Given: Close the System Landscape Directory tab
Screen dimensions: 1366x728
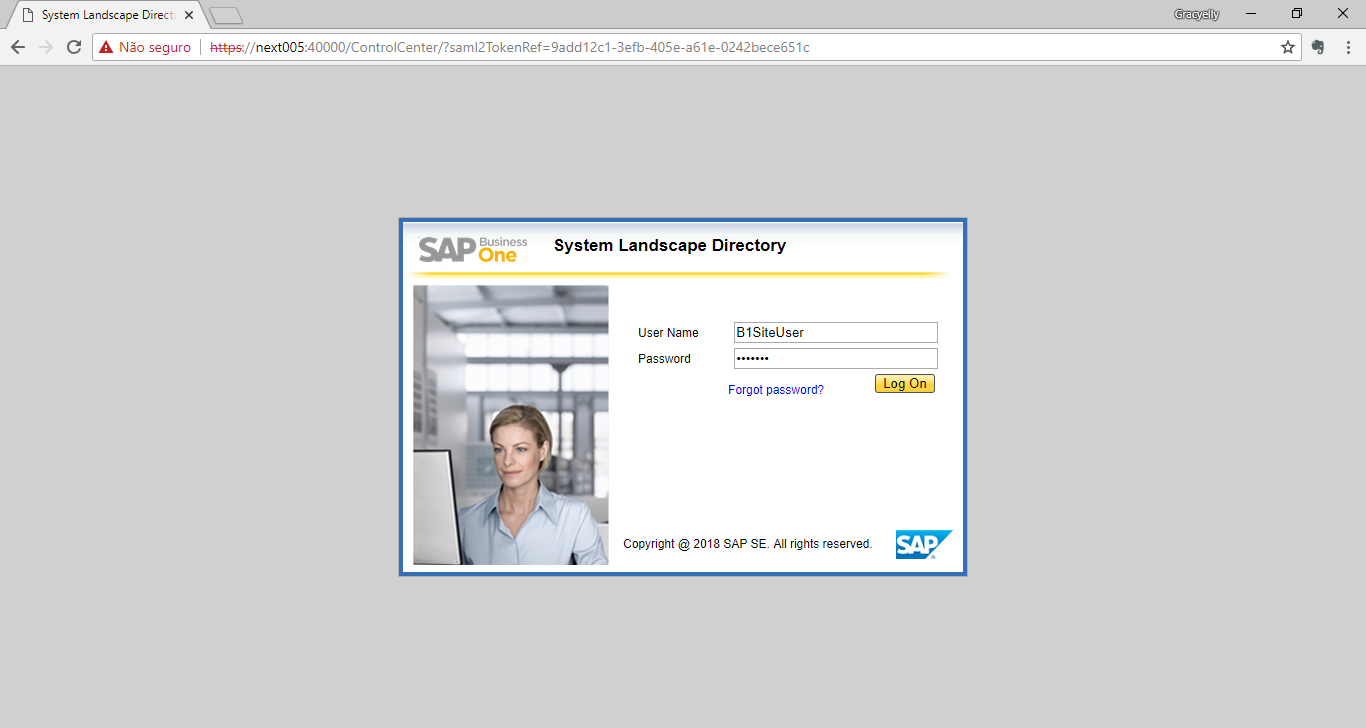Looking at the screenshot, I should tap(189, 15).
